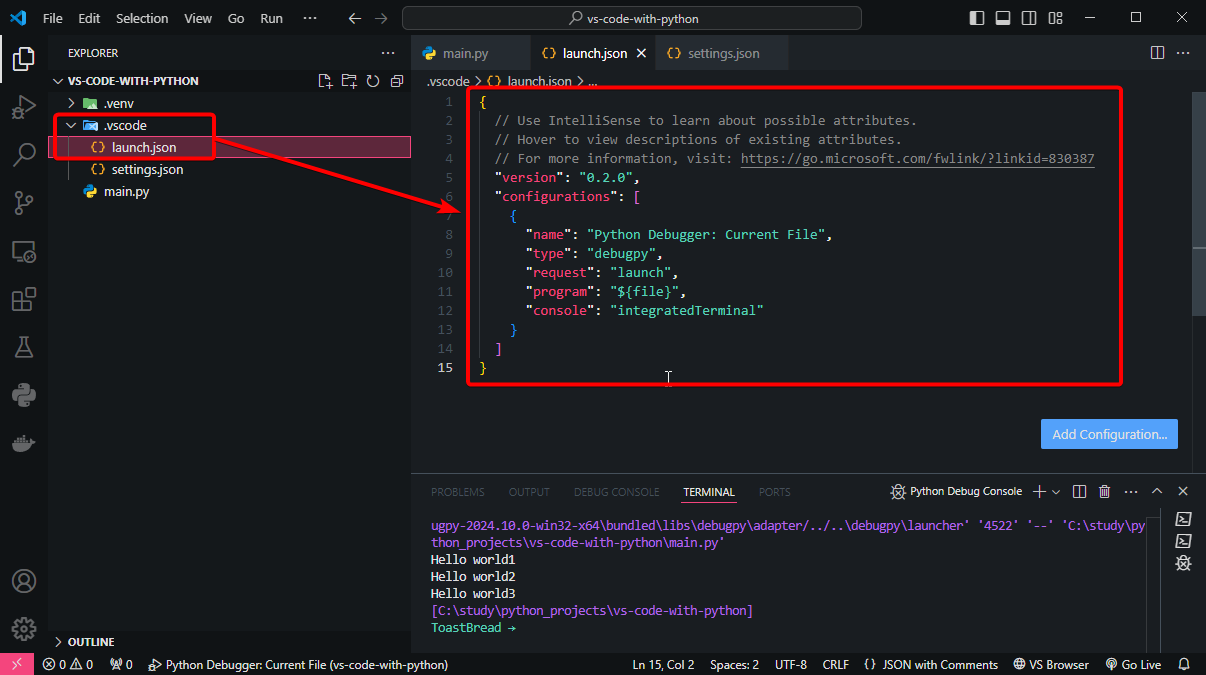The image size is (1206, 675).
Task: Open the Explorer view in activity bar
Action: point(24,59)
